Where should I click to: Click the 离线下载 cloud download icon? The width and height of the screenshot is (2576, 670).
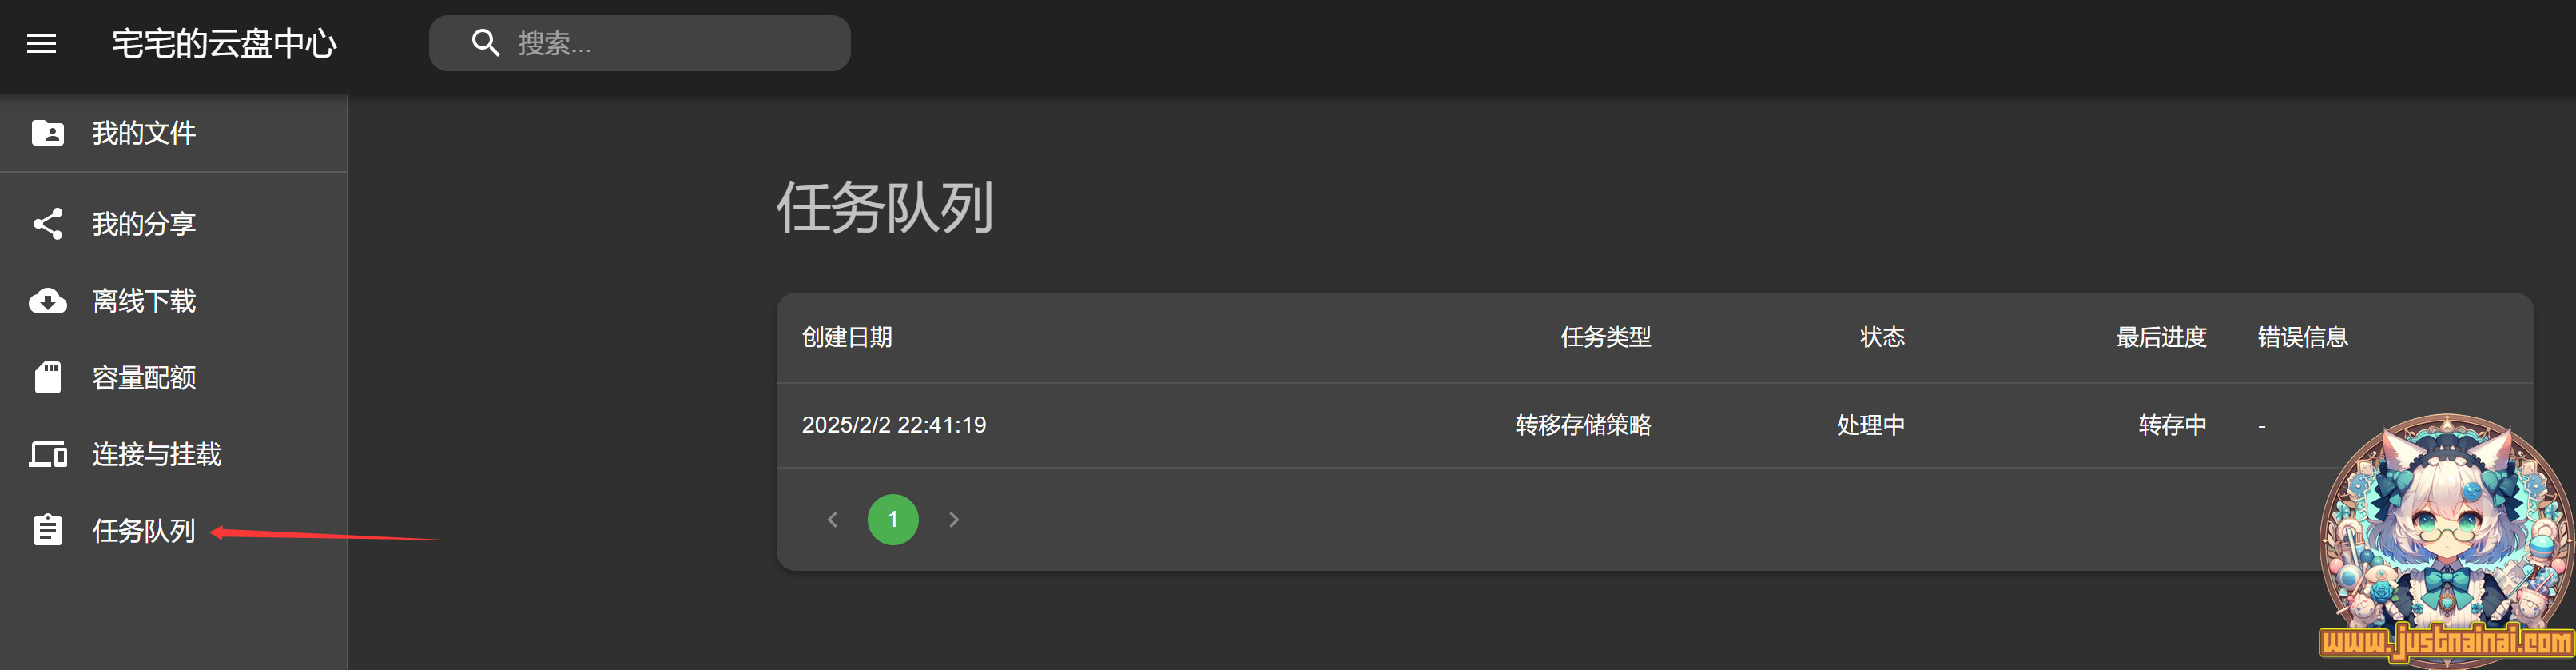pos(47,301)
